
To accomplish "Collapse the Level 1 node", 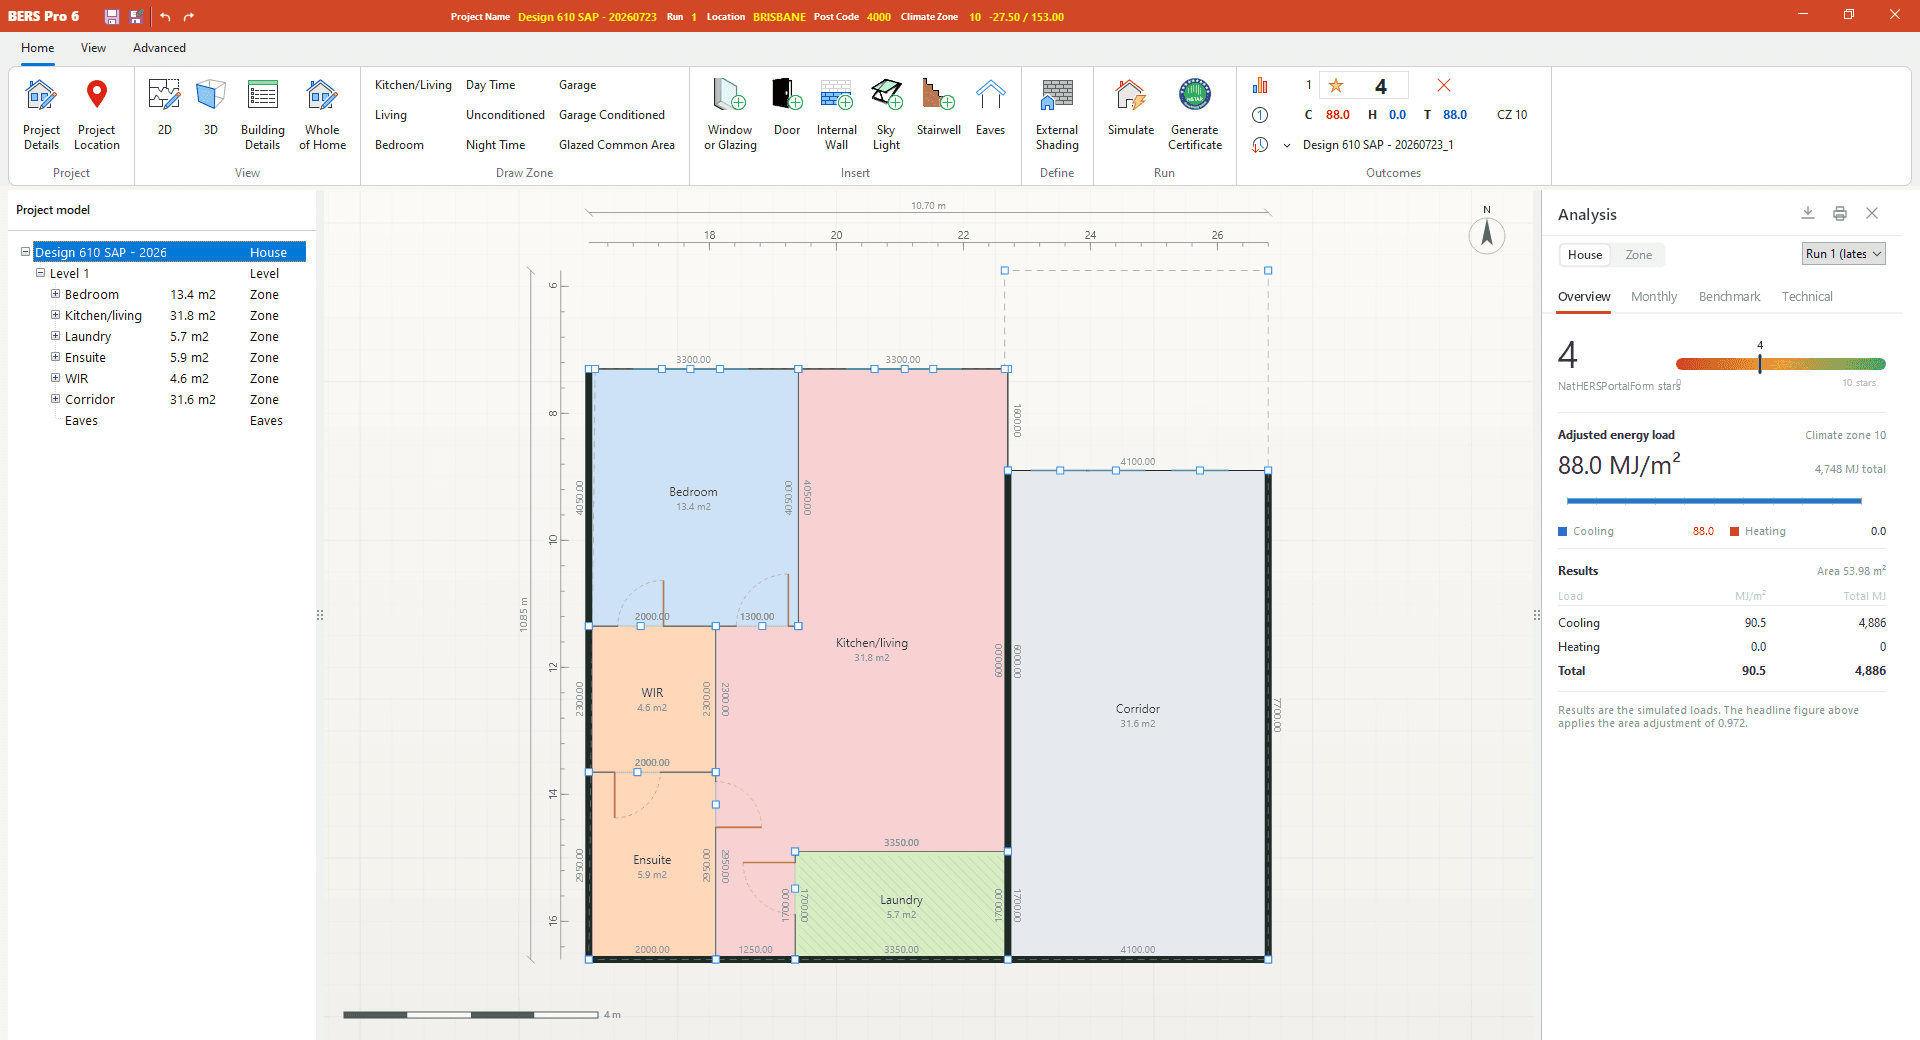I will pos(41,273).
